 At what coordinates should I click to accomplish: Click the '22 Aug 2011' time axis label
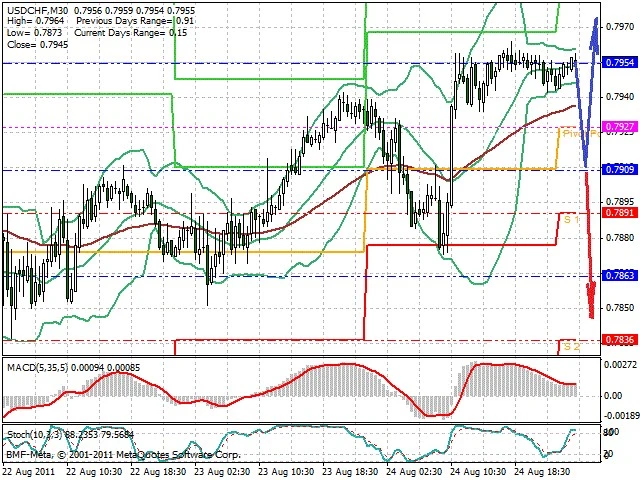29,472
